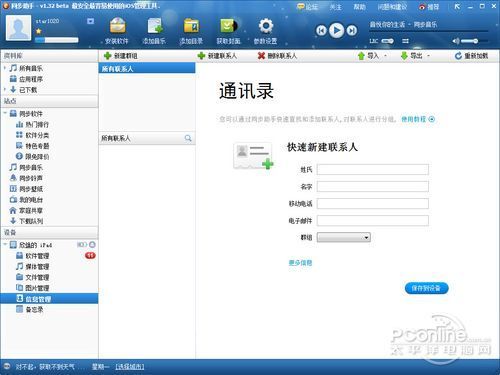Screen dimensions: 500x375
Task: Collapse the iPad device tree node
Action: coord(5,245)
